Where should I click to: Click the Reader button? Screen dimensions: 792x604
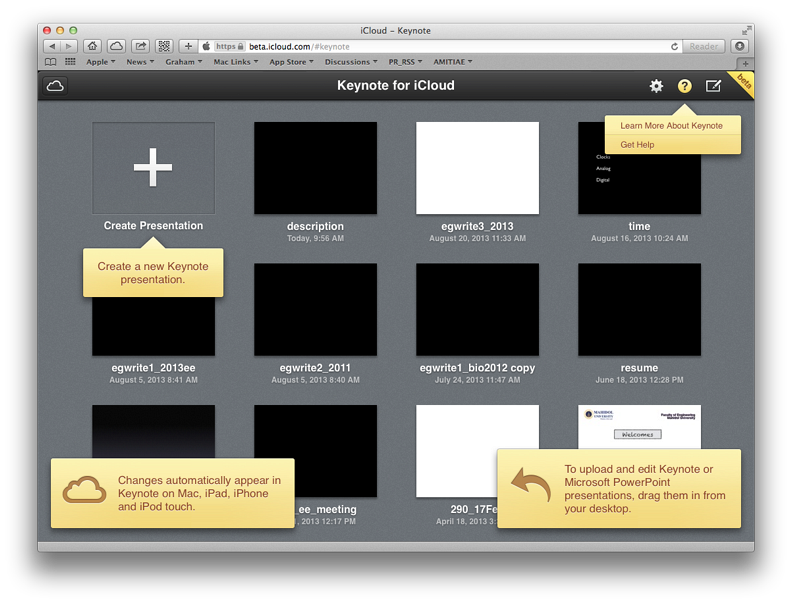pyautogui.click(x=704, y=46)
